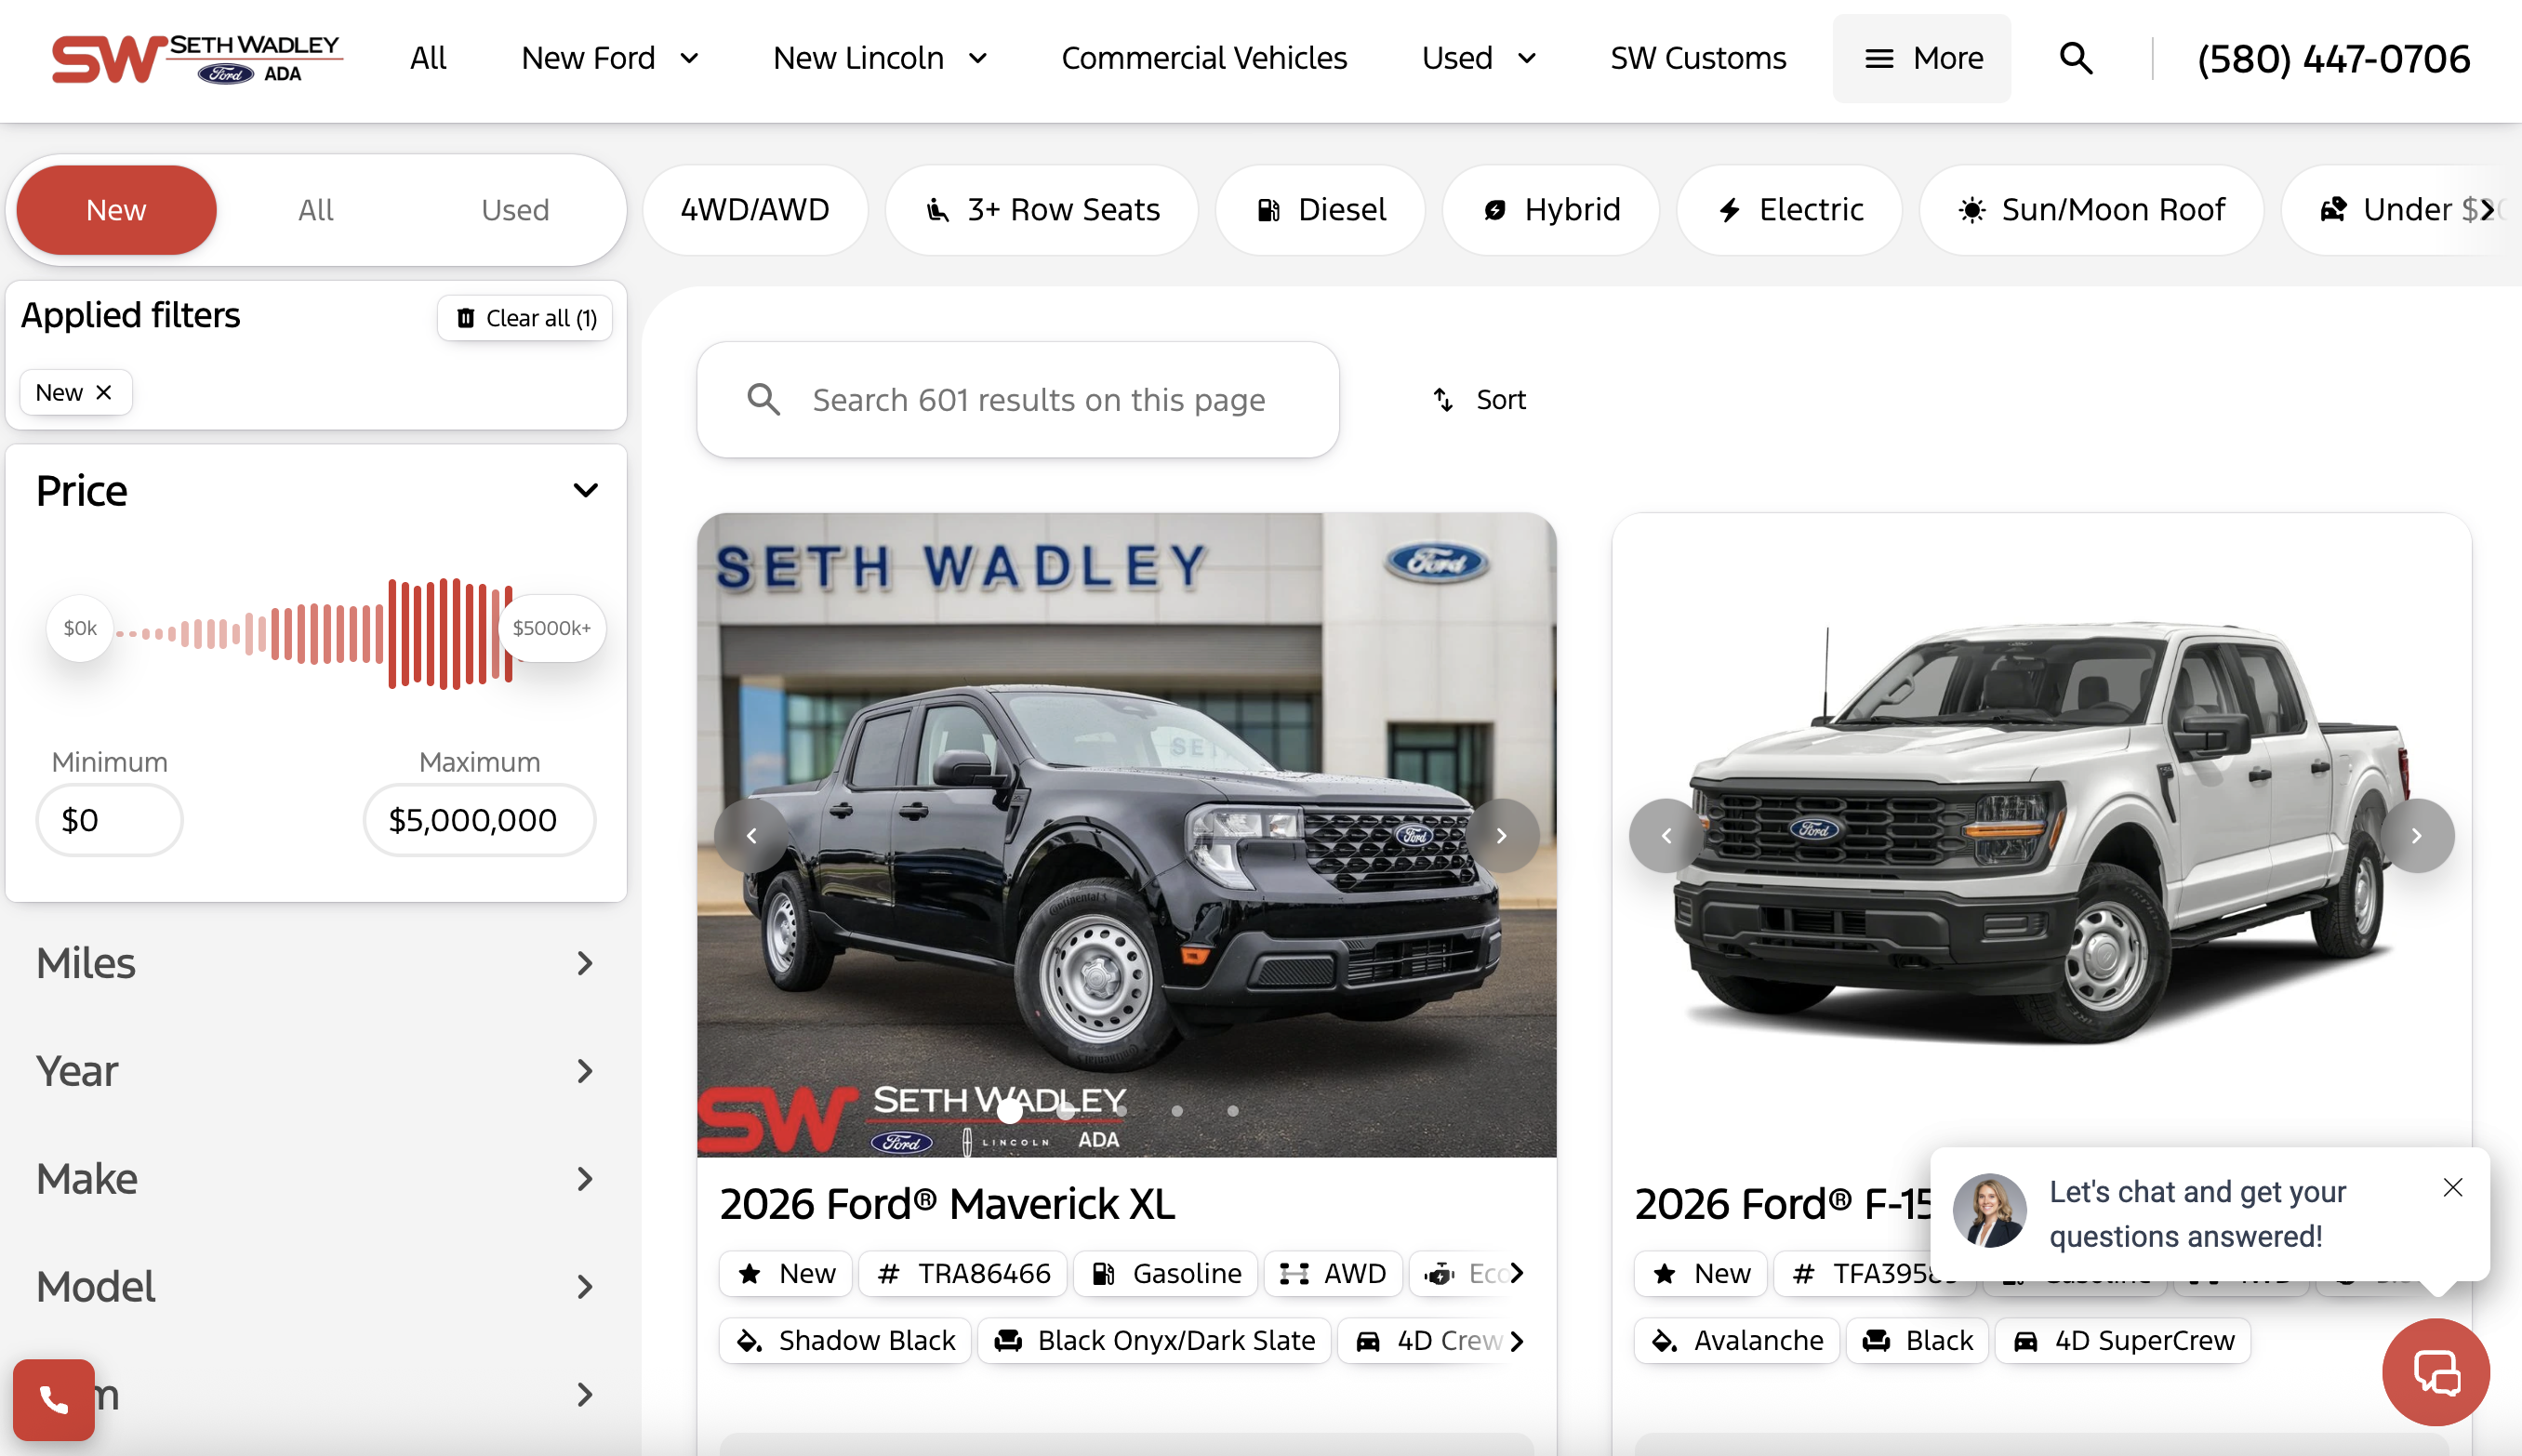Click the Maverick New condition tag

(786, 1273)
